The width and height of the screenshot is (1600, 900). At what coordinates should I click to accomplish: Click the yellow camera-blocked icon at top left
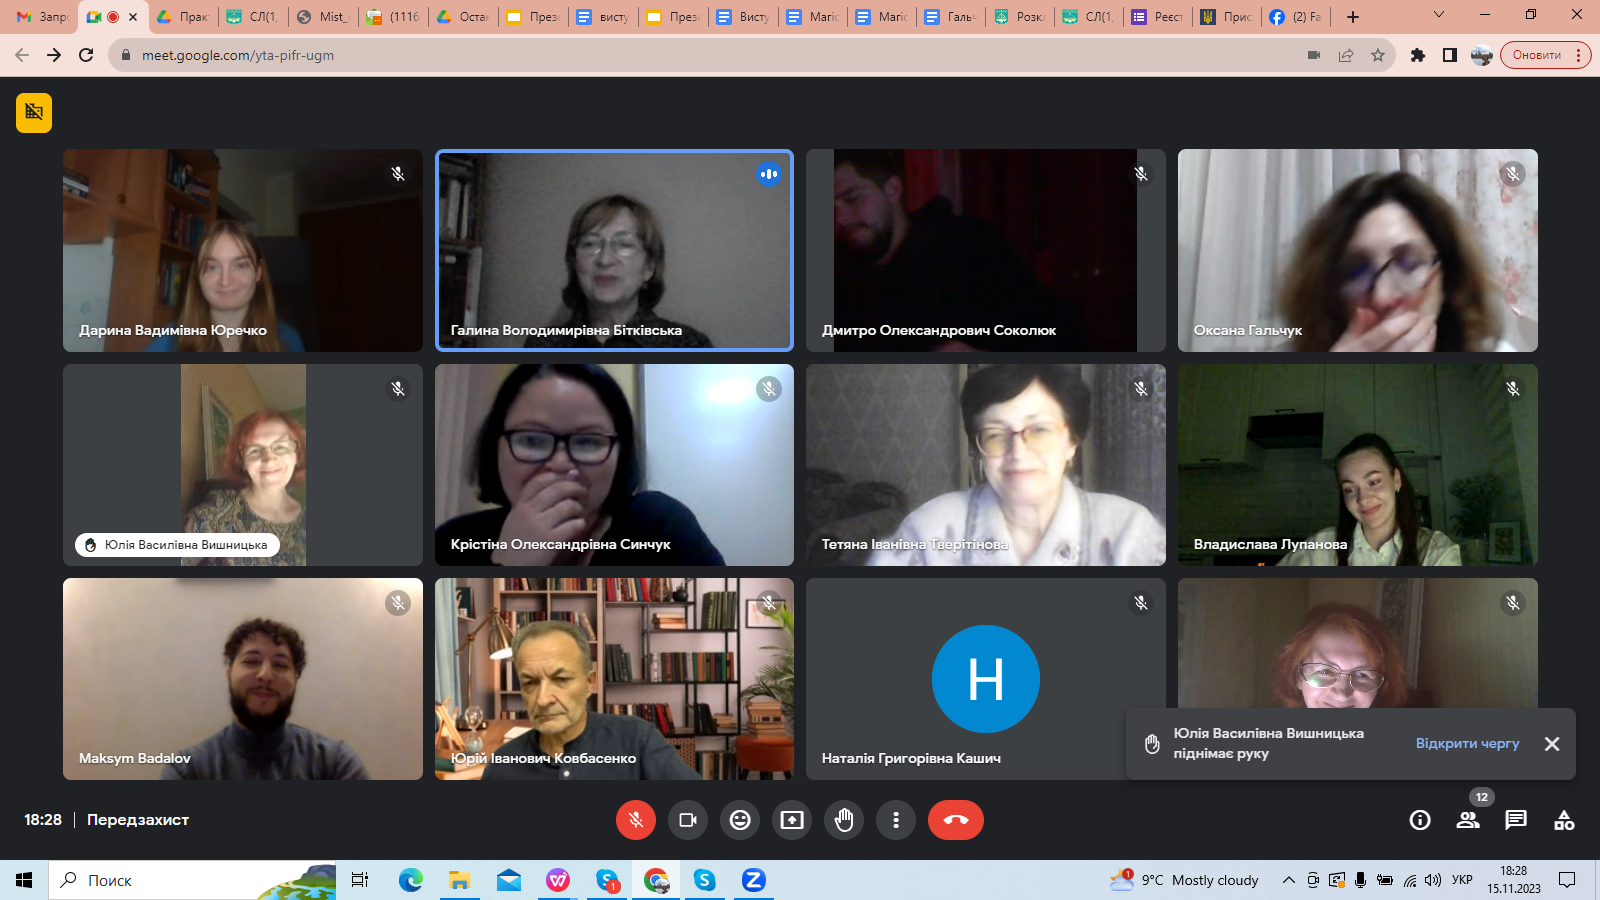tap(34, 112)
